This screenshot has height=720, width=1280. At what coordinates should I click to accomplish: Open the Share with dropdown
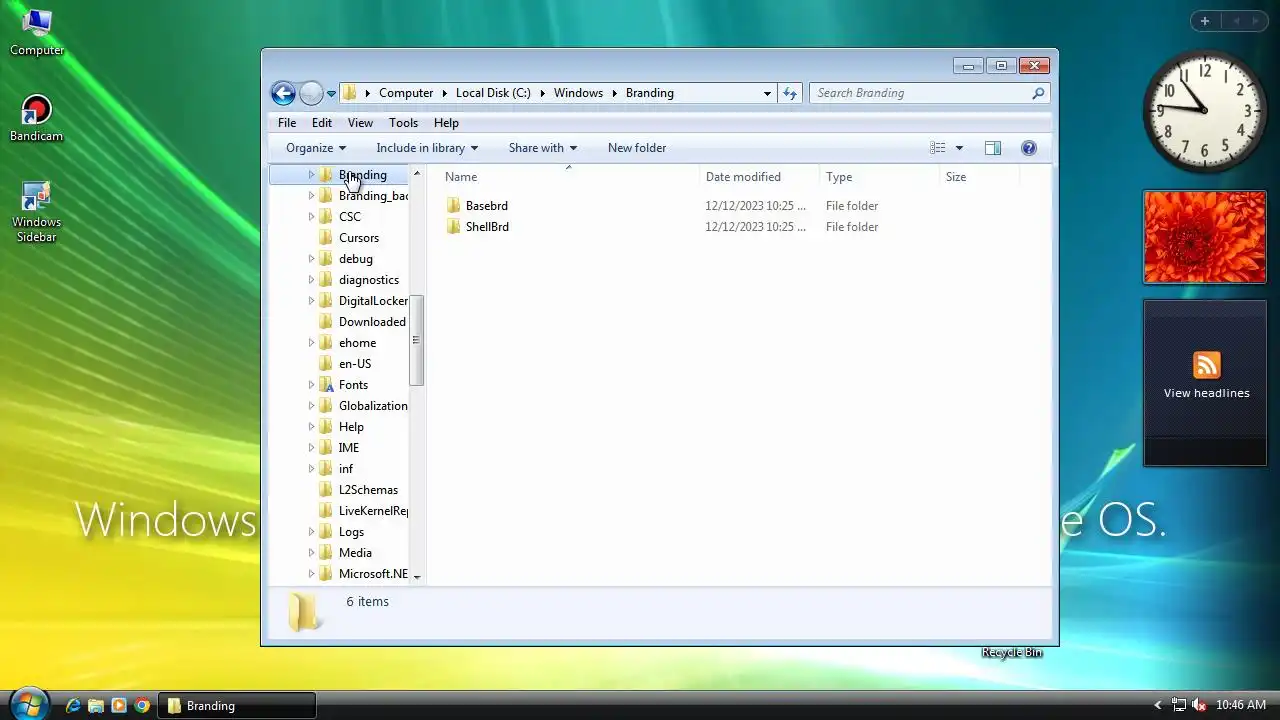coord(543,148)
